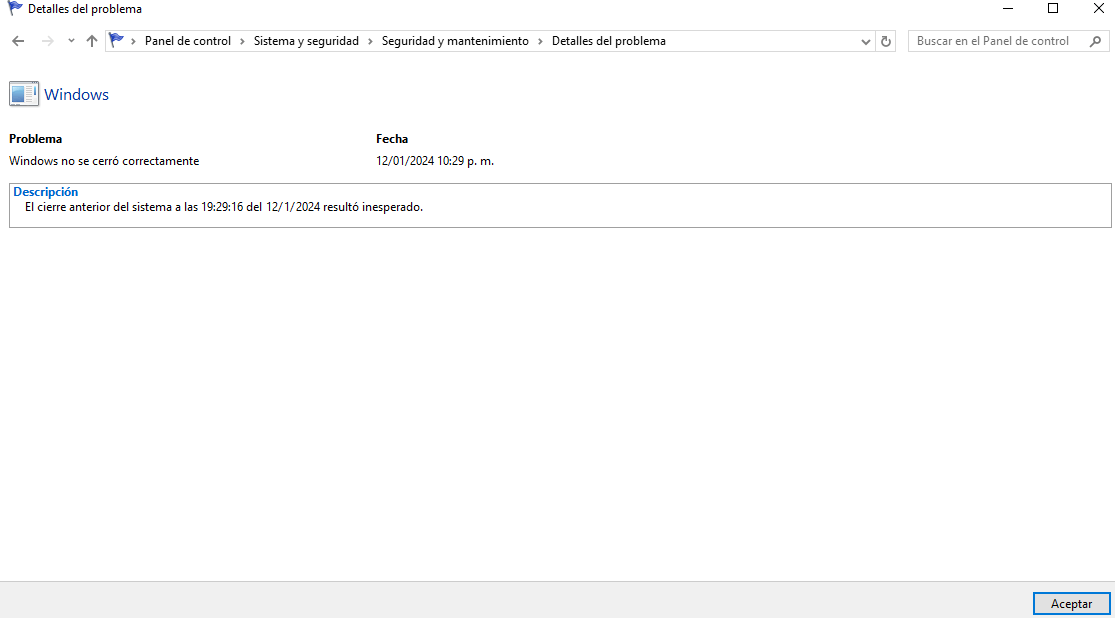1115x618 pixels.
Task: Select 'Windows no se cerró correctamente' text
Action: click(104, 161)
